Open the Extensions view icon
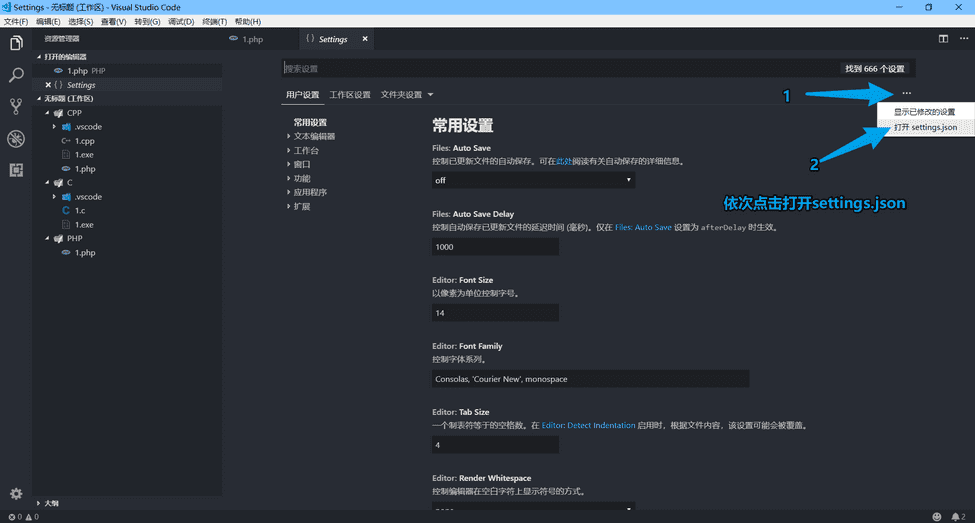 16,170
